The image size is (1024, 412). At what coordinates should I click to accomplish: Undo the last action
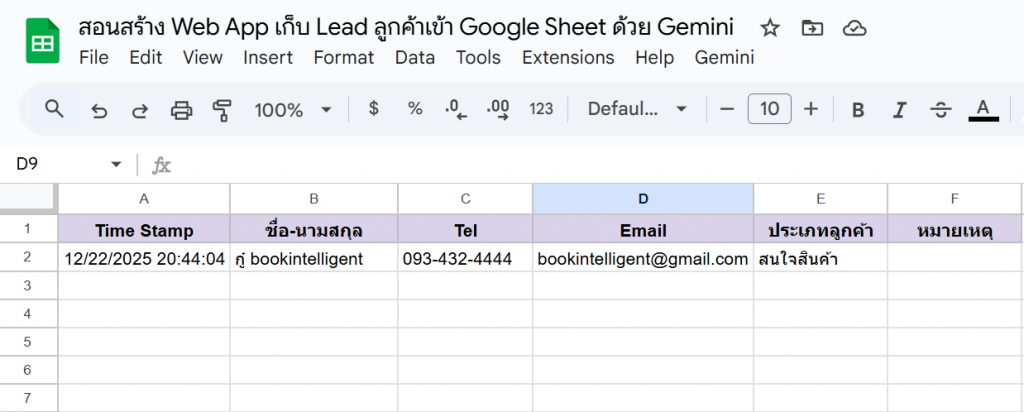(x=99, y=110)
